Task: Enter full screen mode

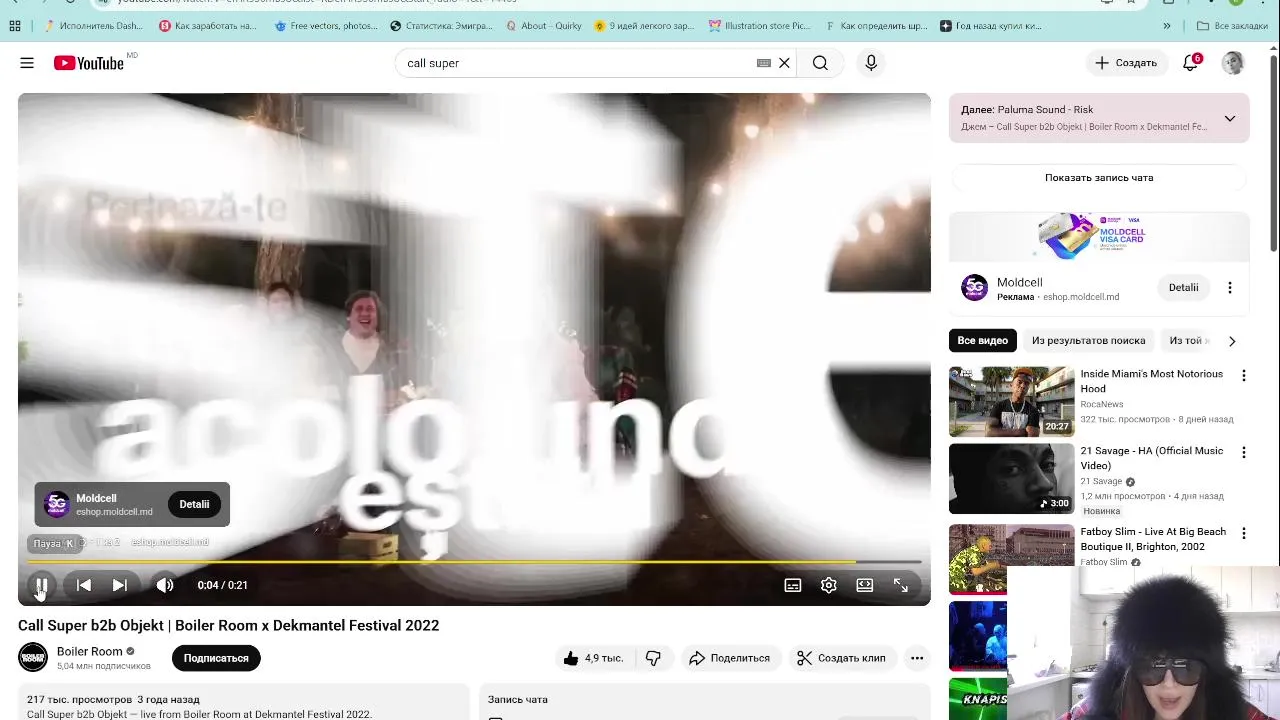Action: click(901, 585)
